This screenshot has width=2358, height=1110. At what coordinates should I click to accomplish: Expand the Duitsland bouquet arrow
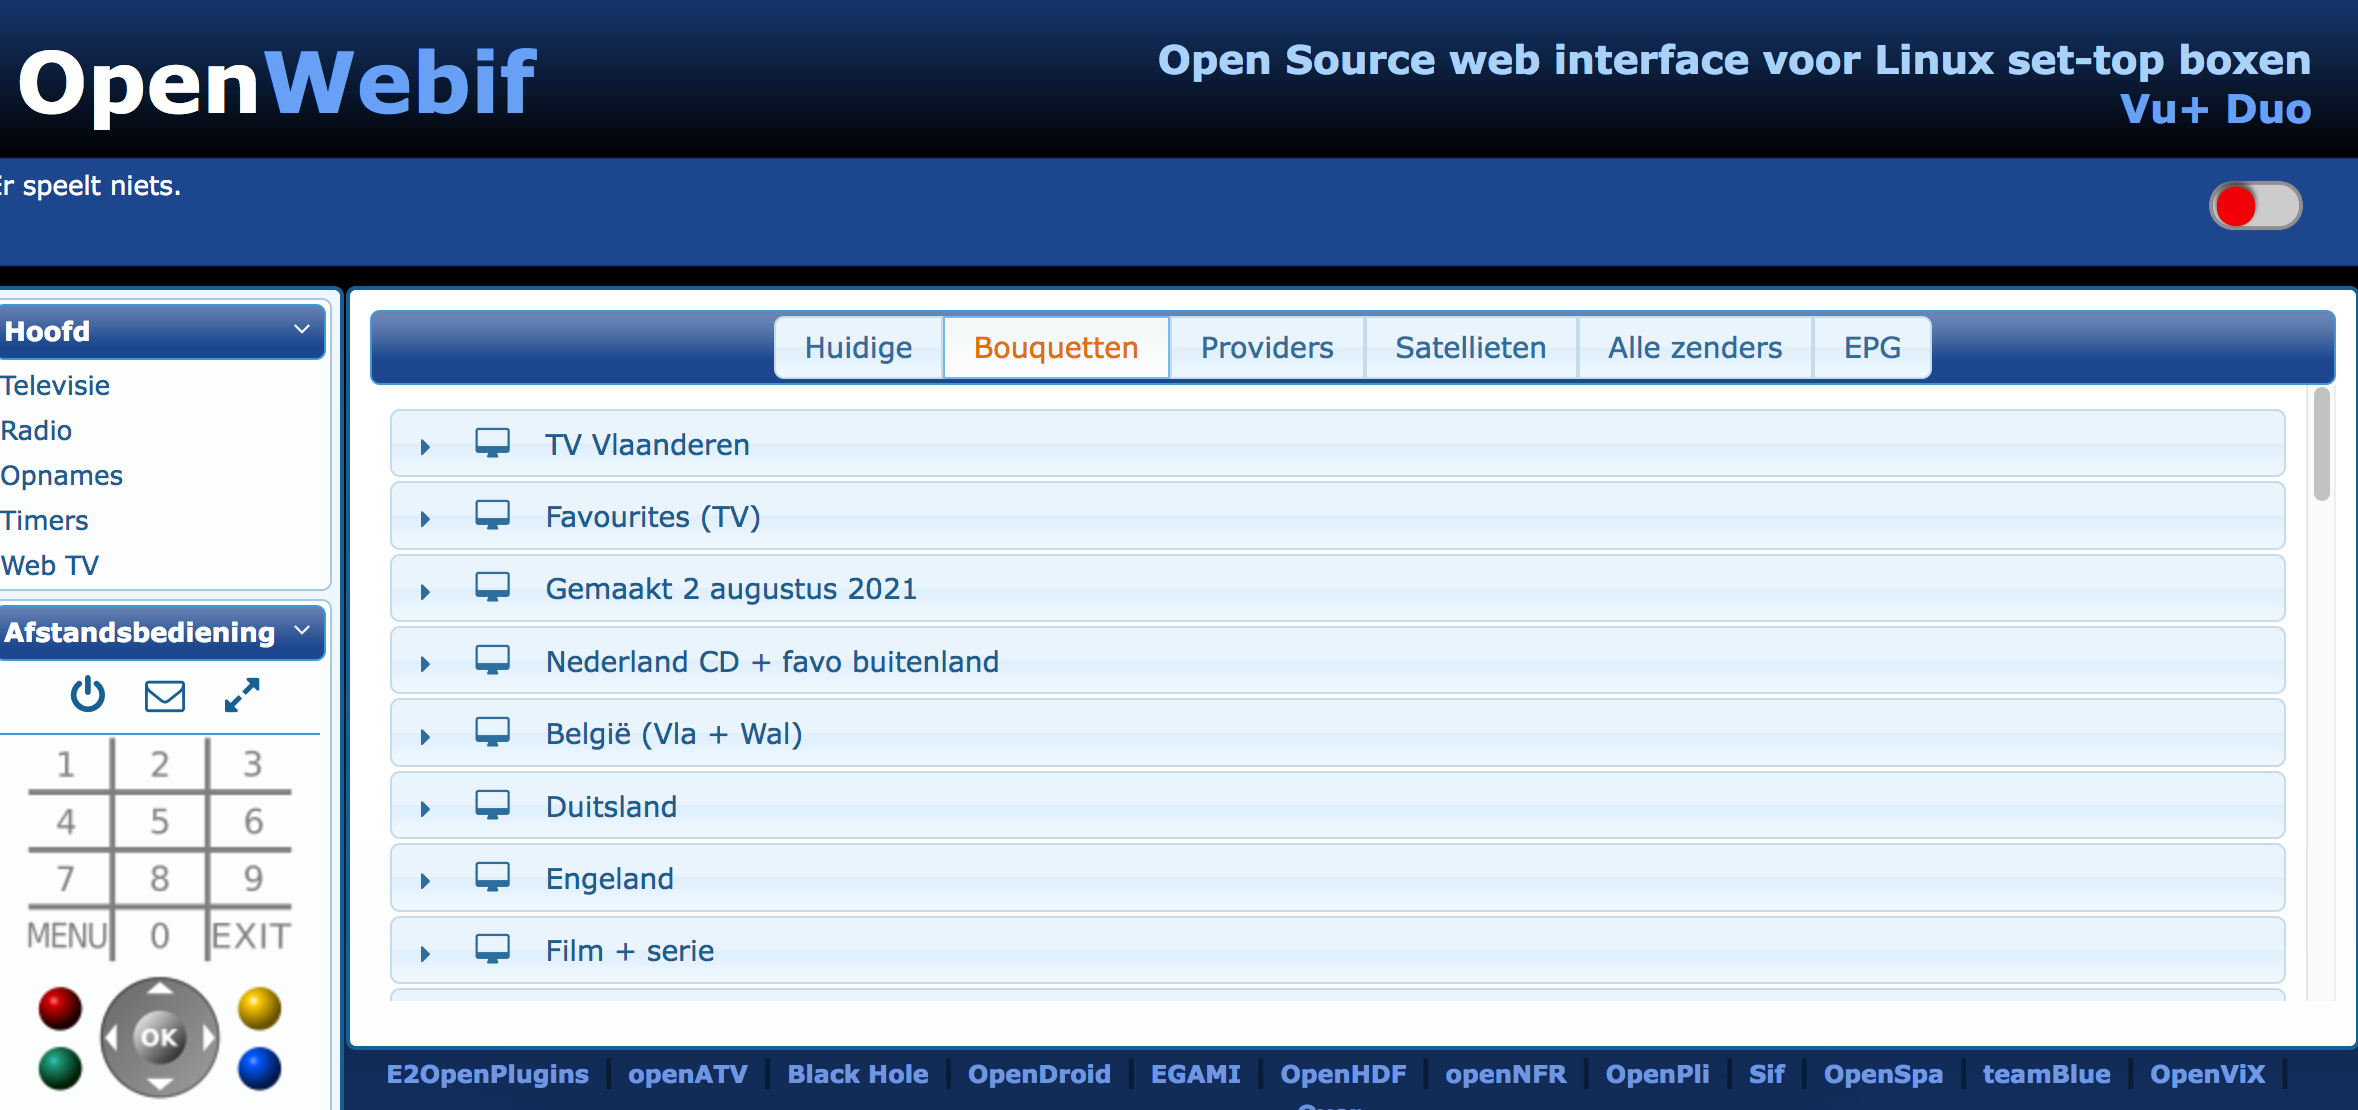click(x=425, y=808)
